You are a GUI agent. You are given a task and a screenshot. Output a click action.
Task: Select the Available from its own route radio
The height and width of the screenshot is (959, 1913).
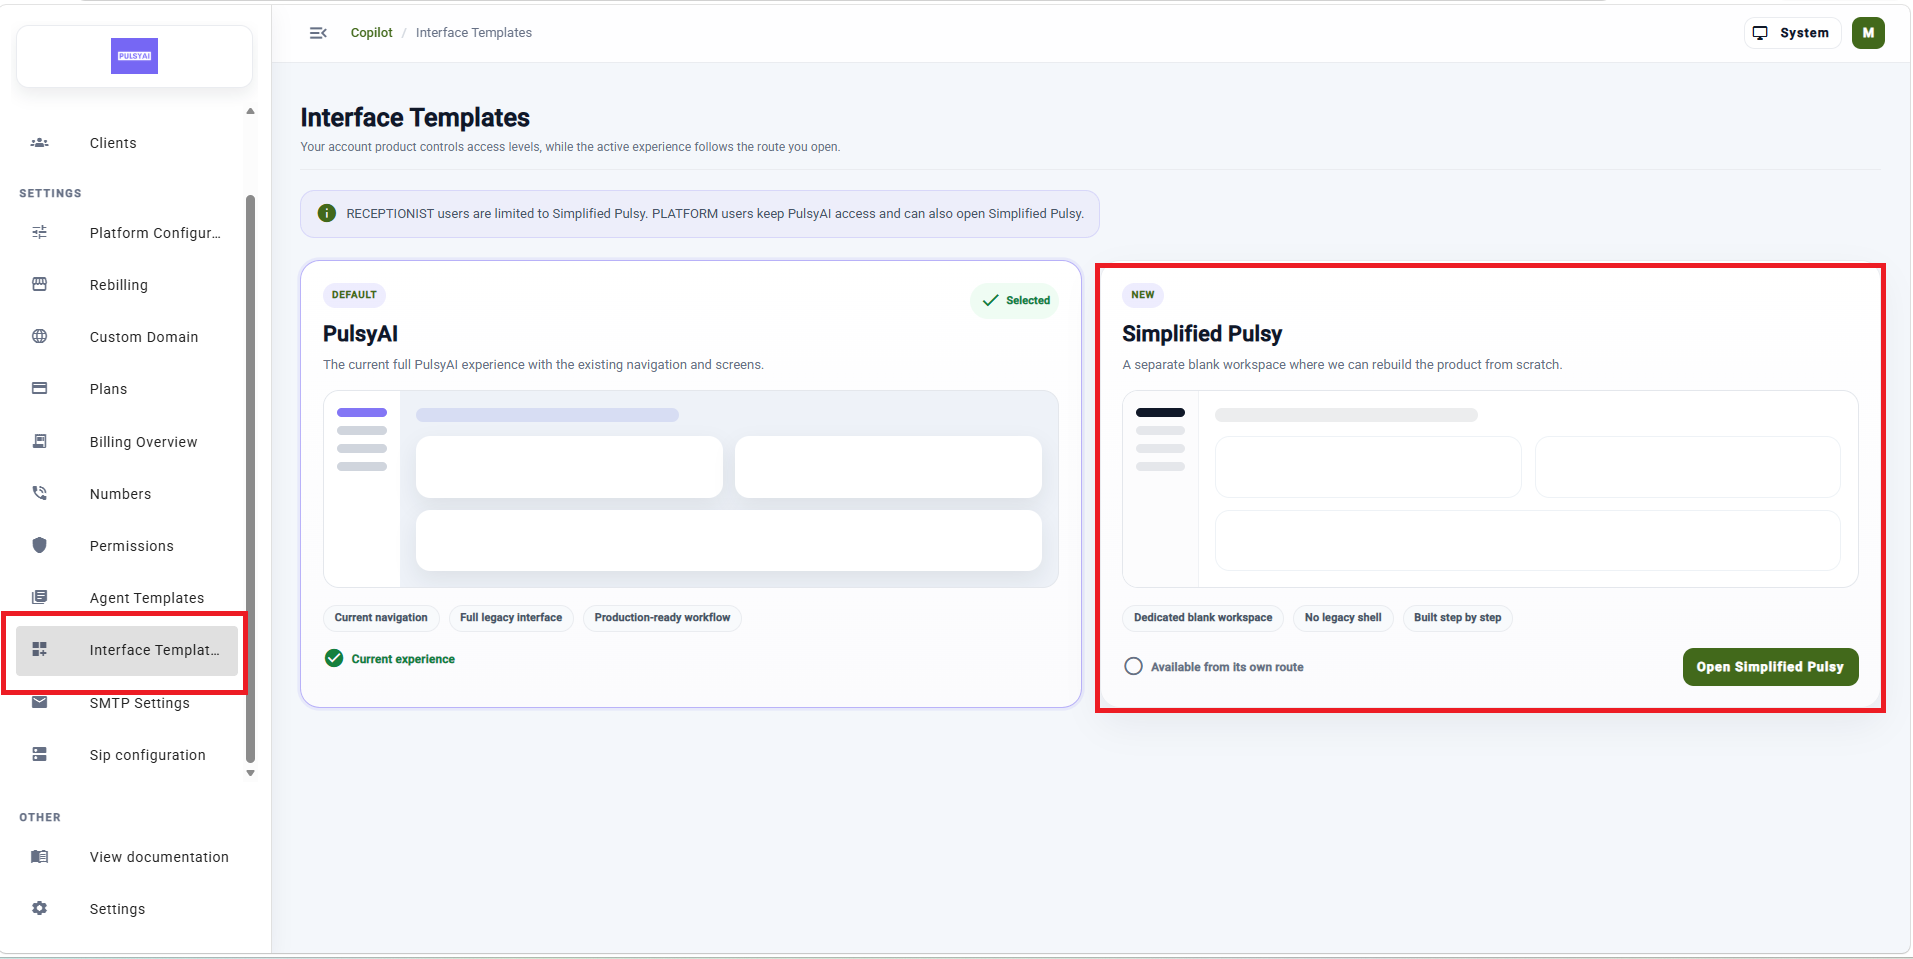coord(1133,666)
